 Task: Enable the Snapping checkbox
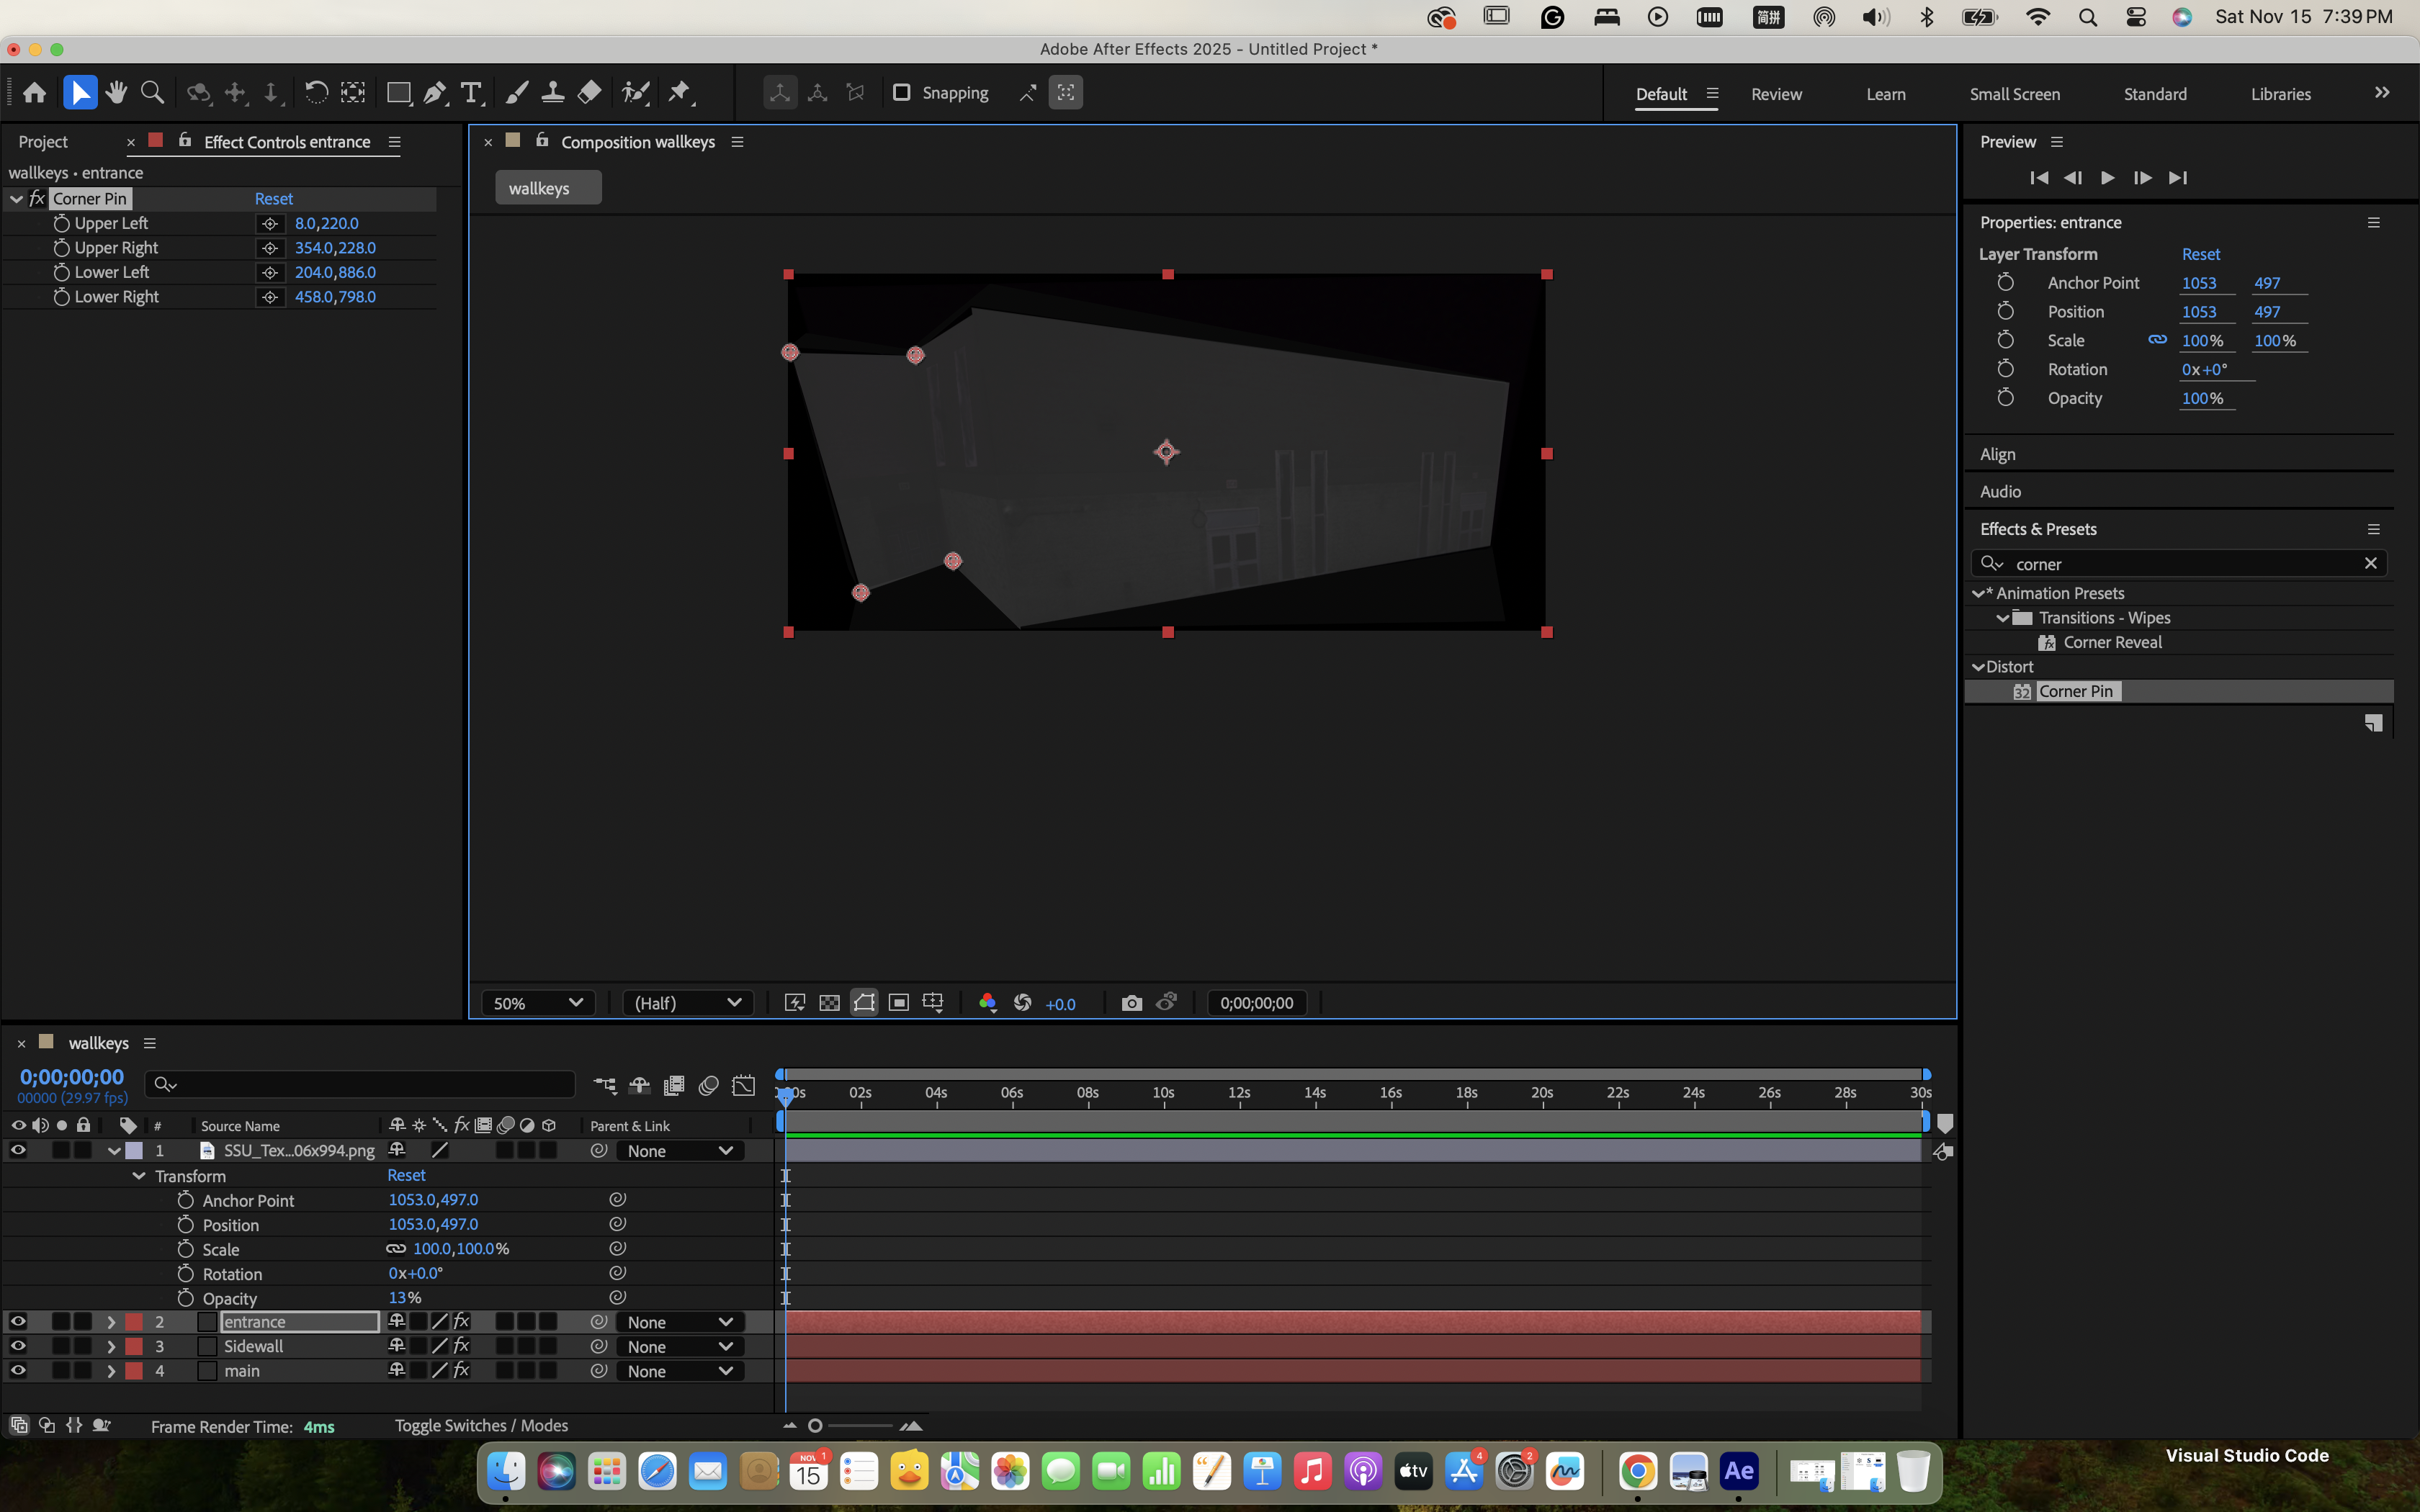coord(901,92)
